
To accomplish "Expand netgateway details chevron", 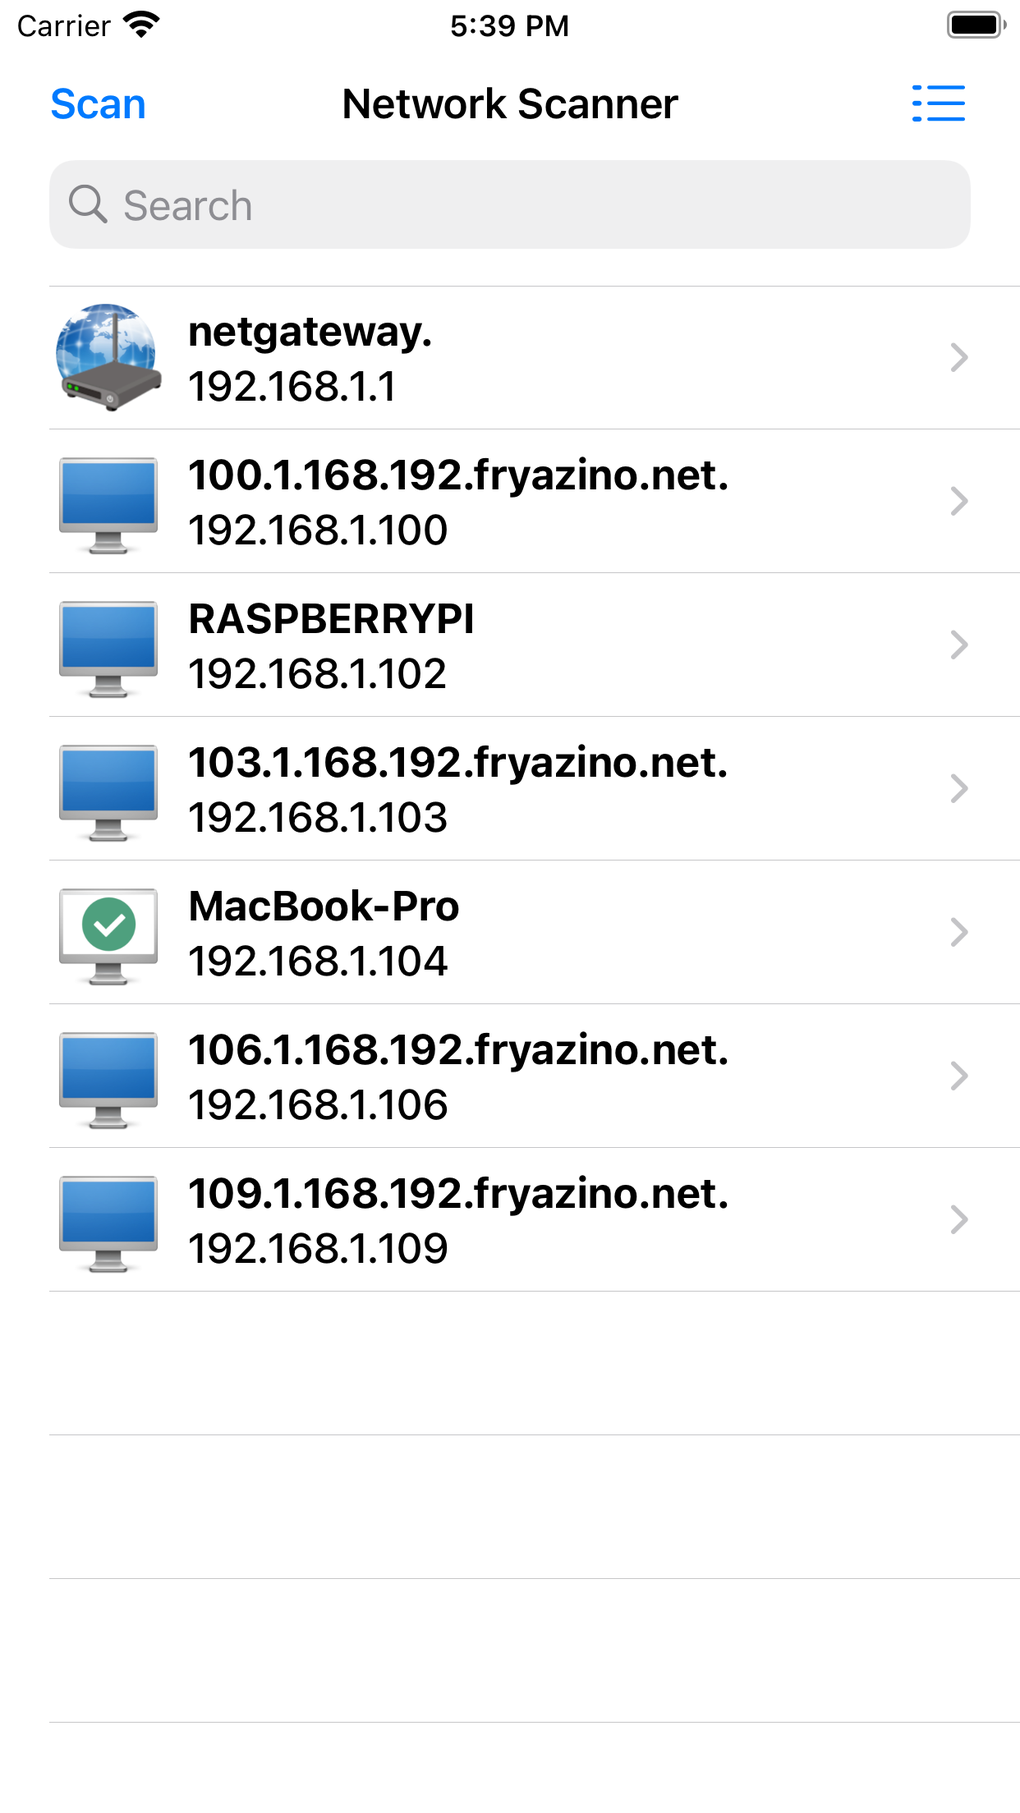I will coord(959,358).
